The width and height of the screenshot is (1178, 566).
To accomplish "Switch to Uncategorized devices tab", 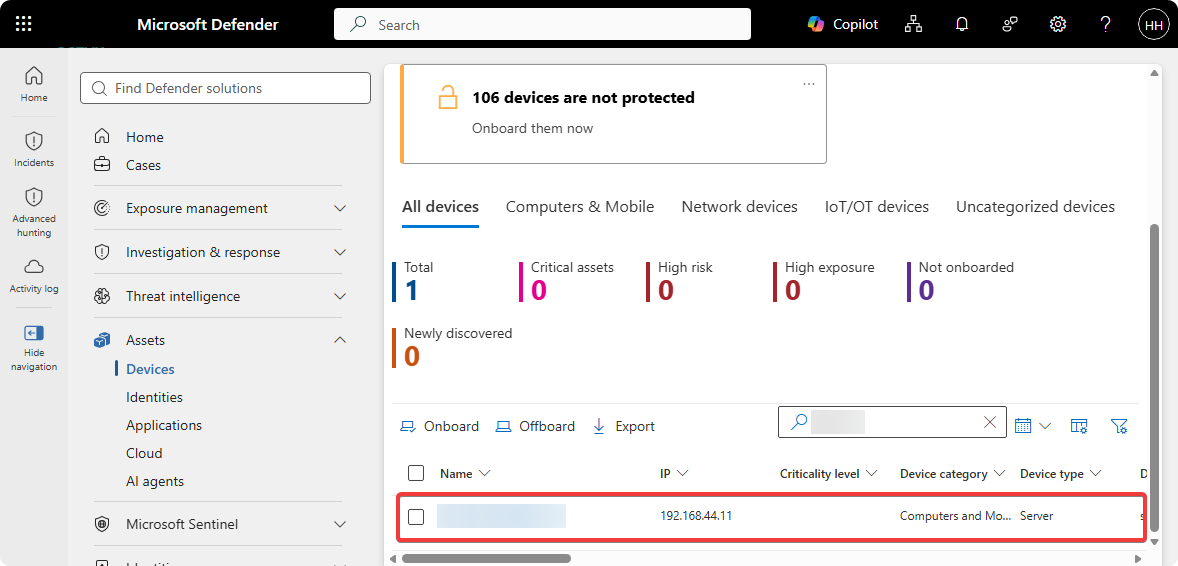I will [x=1035, y=207].
